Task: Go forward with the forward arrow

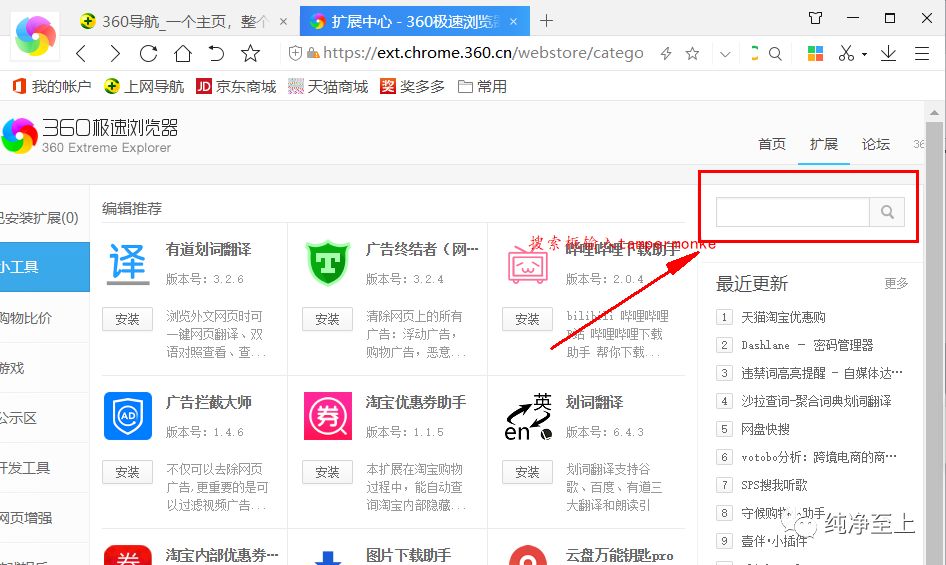Action: (x=115, y=54)
